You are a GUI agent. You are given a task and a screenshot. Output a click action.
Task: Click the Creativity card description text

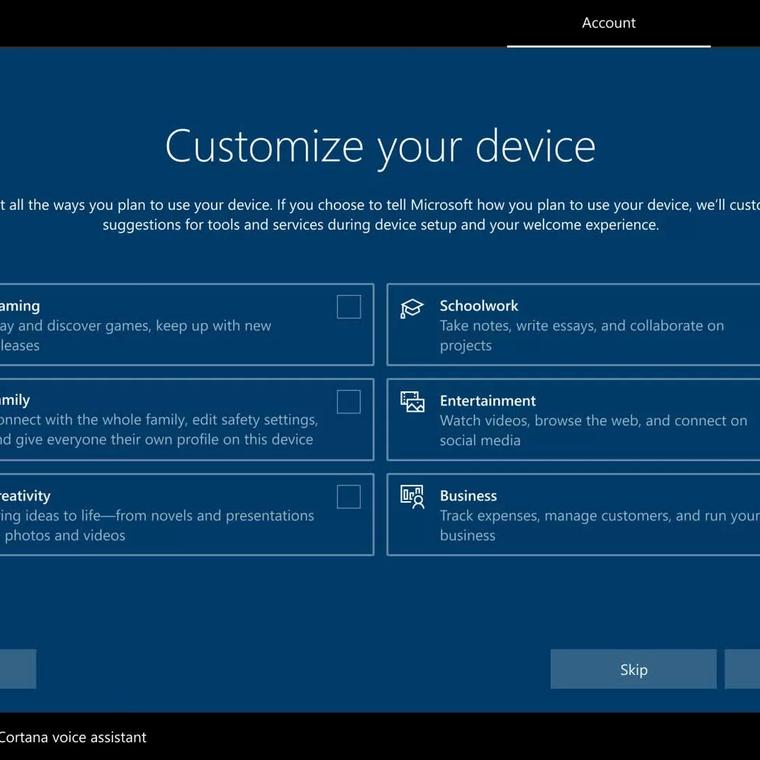pyautogui.click(x=157, y=525)
